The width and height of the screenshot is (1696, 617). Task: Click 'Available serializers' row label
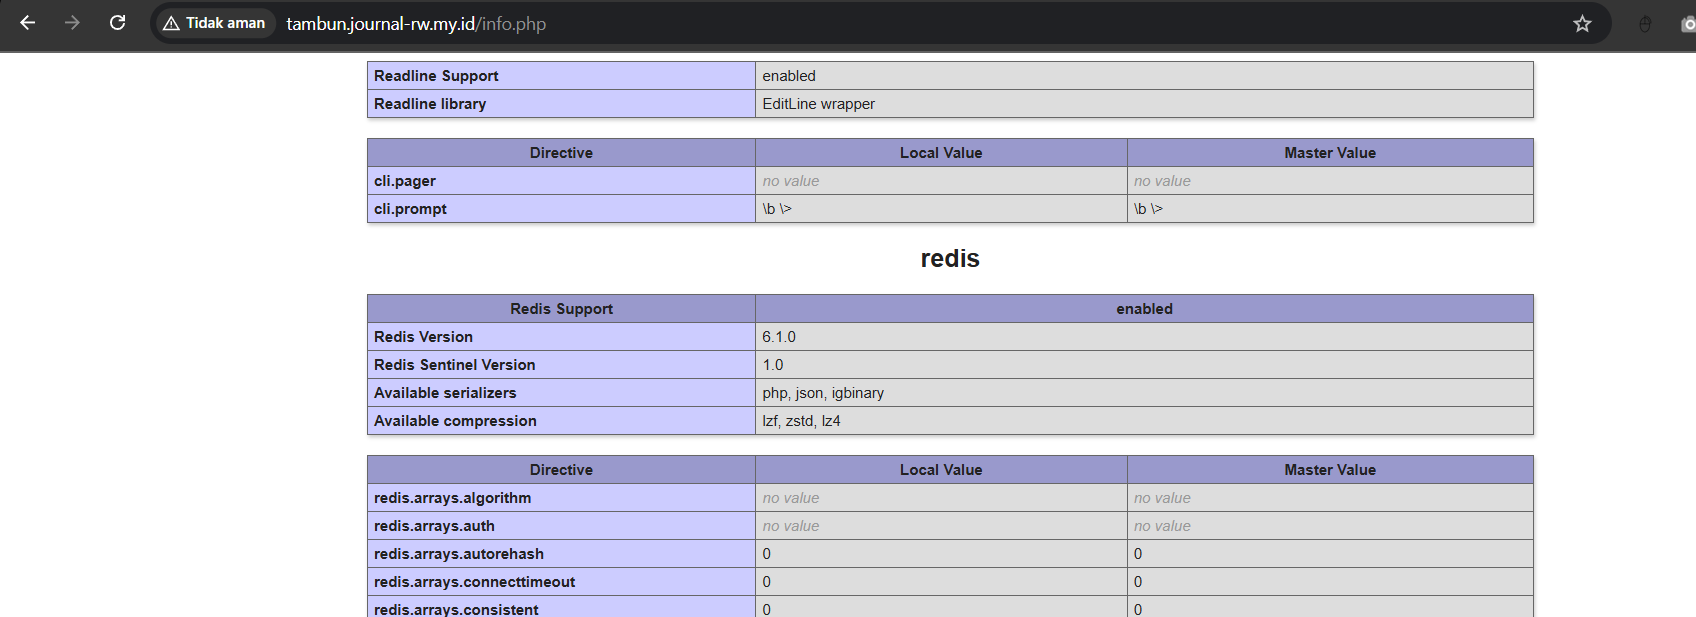445,393
